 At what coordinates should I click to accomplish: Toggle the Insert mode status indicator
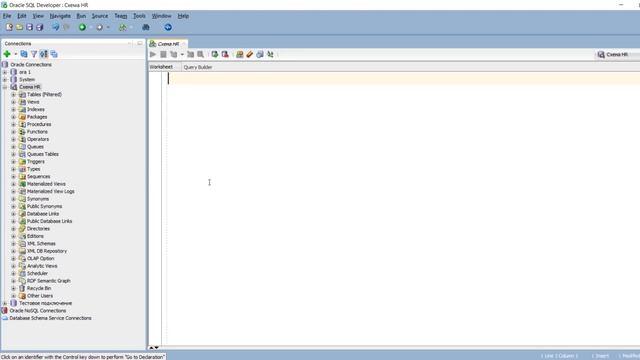pyautogui.click(x=601, y=356)
